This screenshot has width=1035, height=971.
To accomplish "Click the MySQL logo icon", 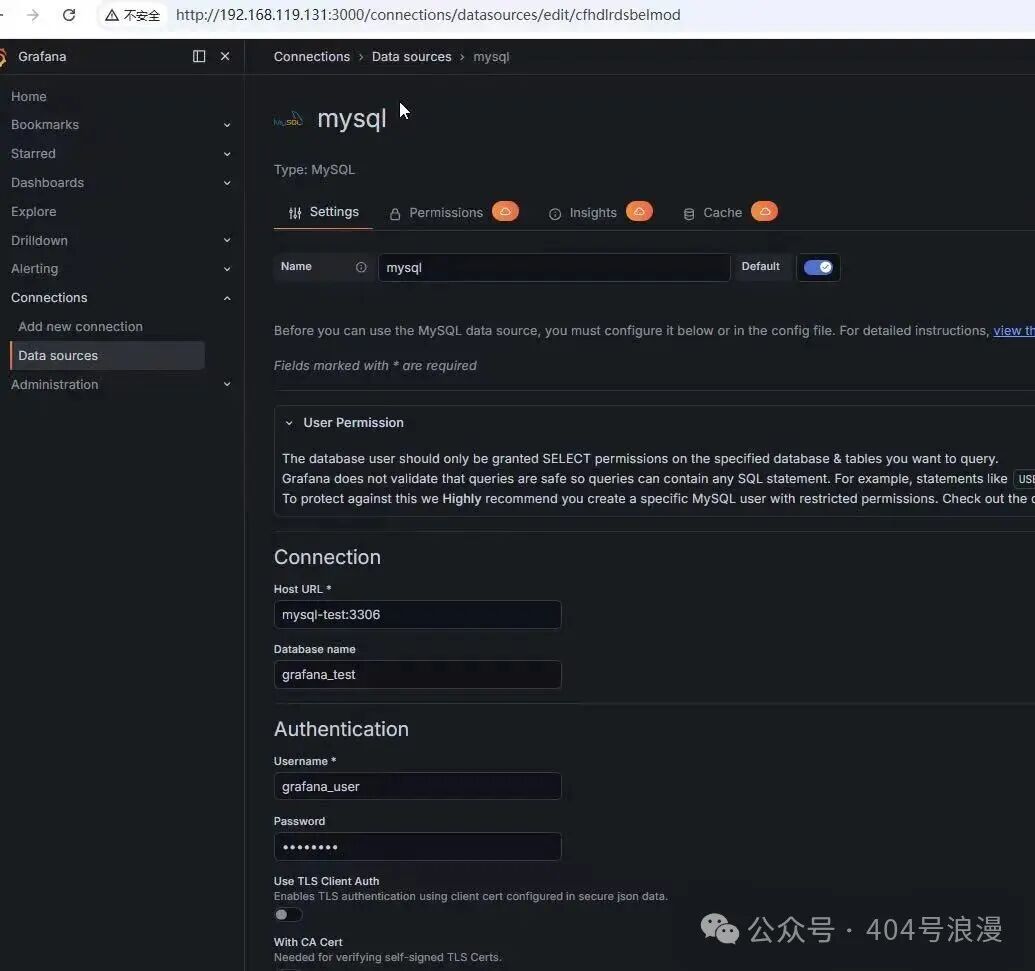I will coord(288,119).
